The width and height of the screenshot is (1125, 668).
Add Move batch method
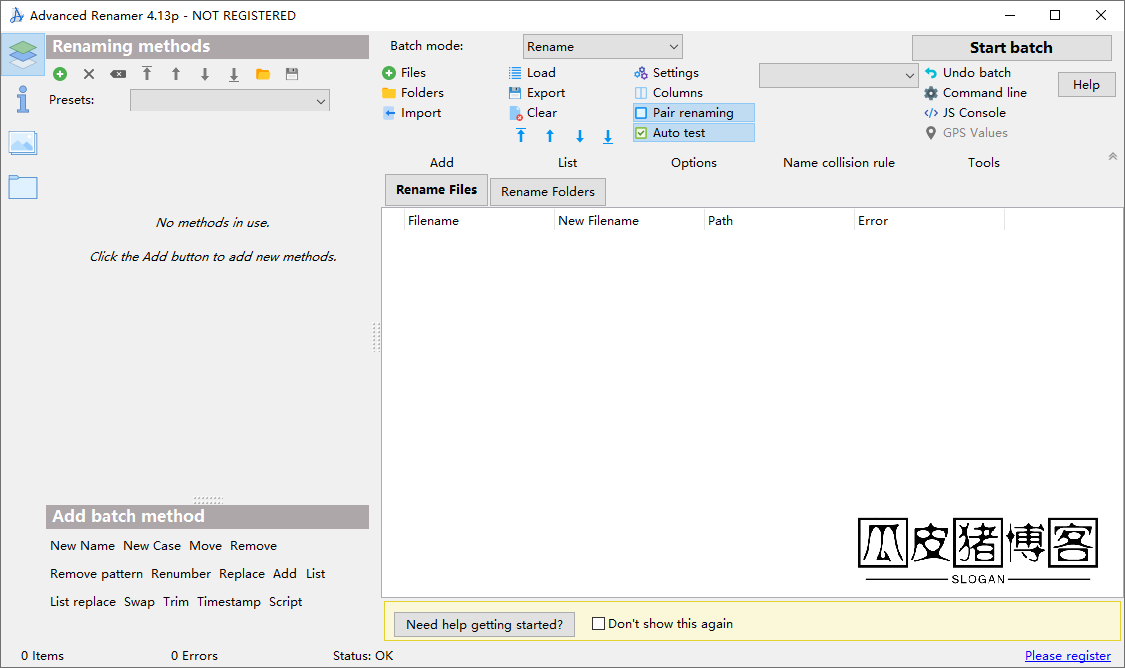[x=205, y=545]
